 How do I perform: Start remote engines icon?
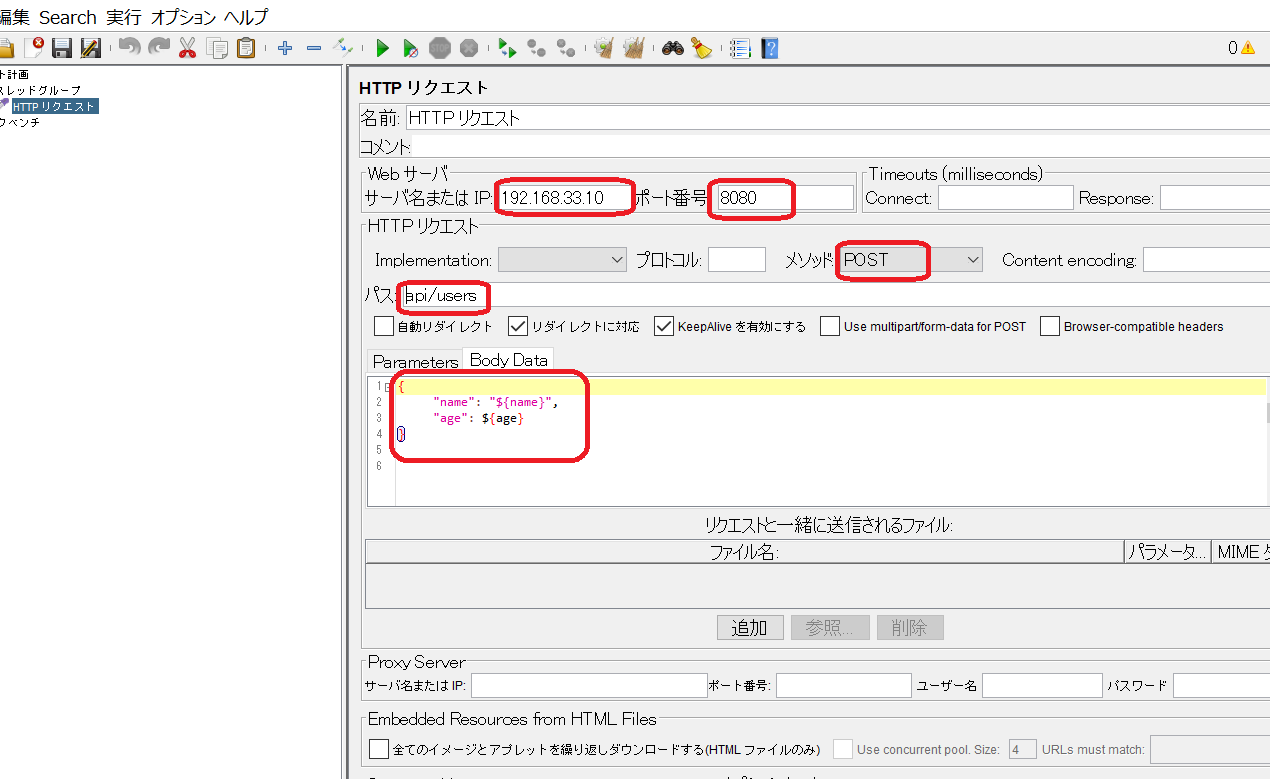(507, 47)
